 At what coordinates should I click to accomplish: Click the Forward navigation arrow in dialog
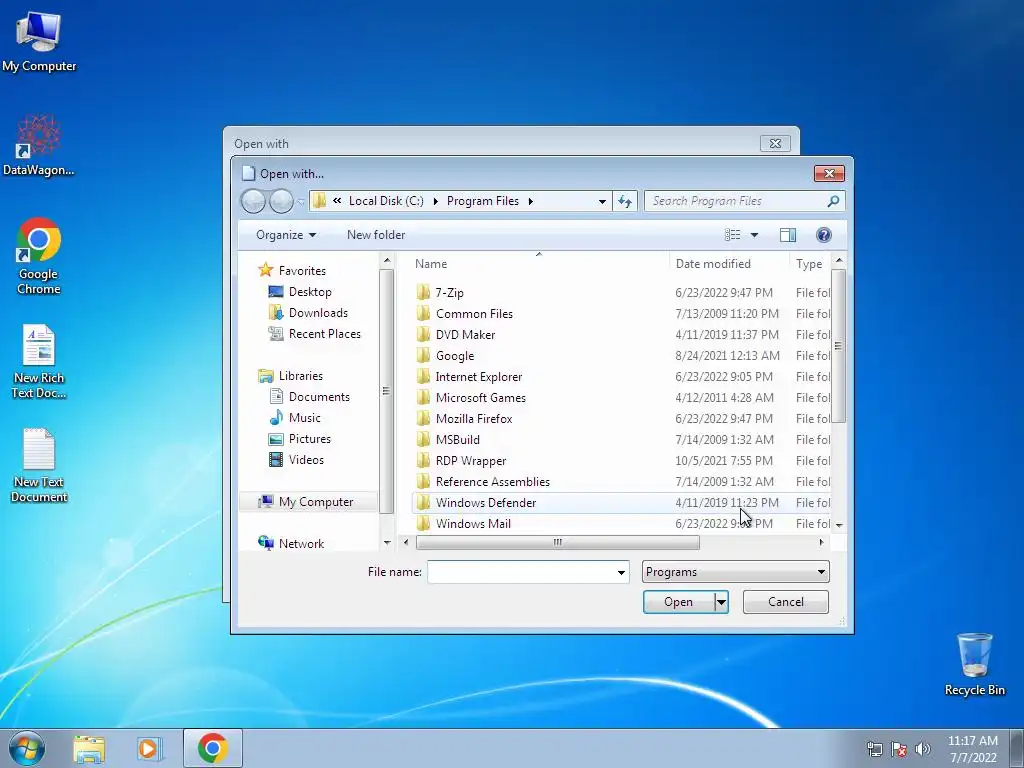(x=281, y=201)
